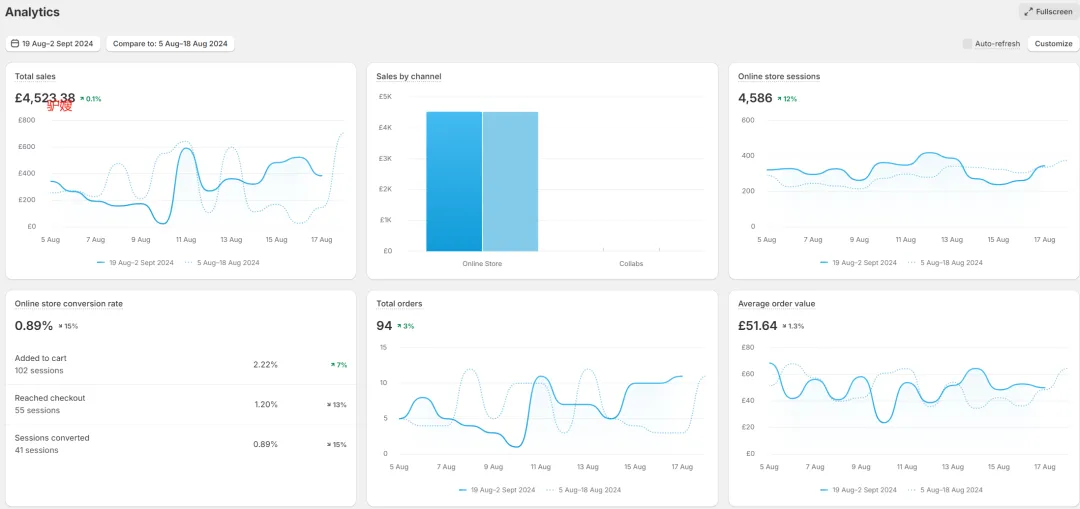Click the 1.3% decrease indicator on Average order value

point(792,326)
